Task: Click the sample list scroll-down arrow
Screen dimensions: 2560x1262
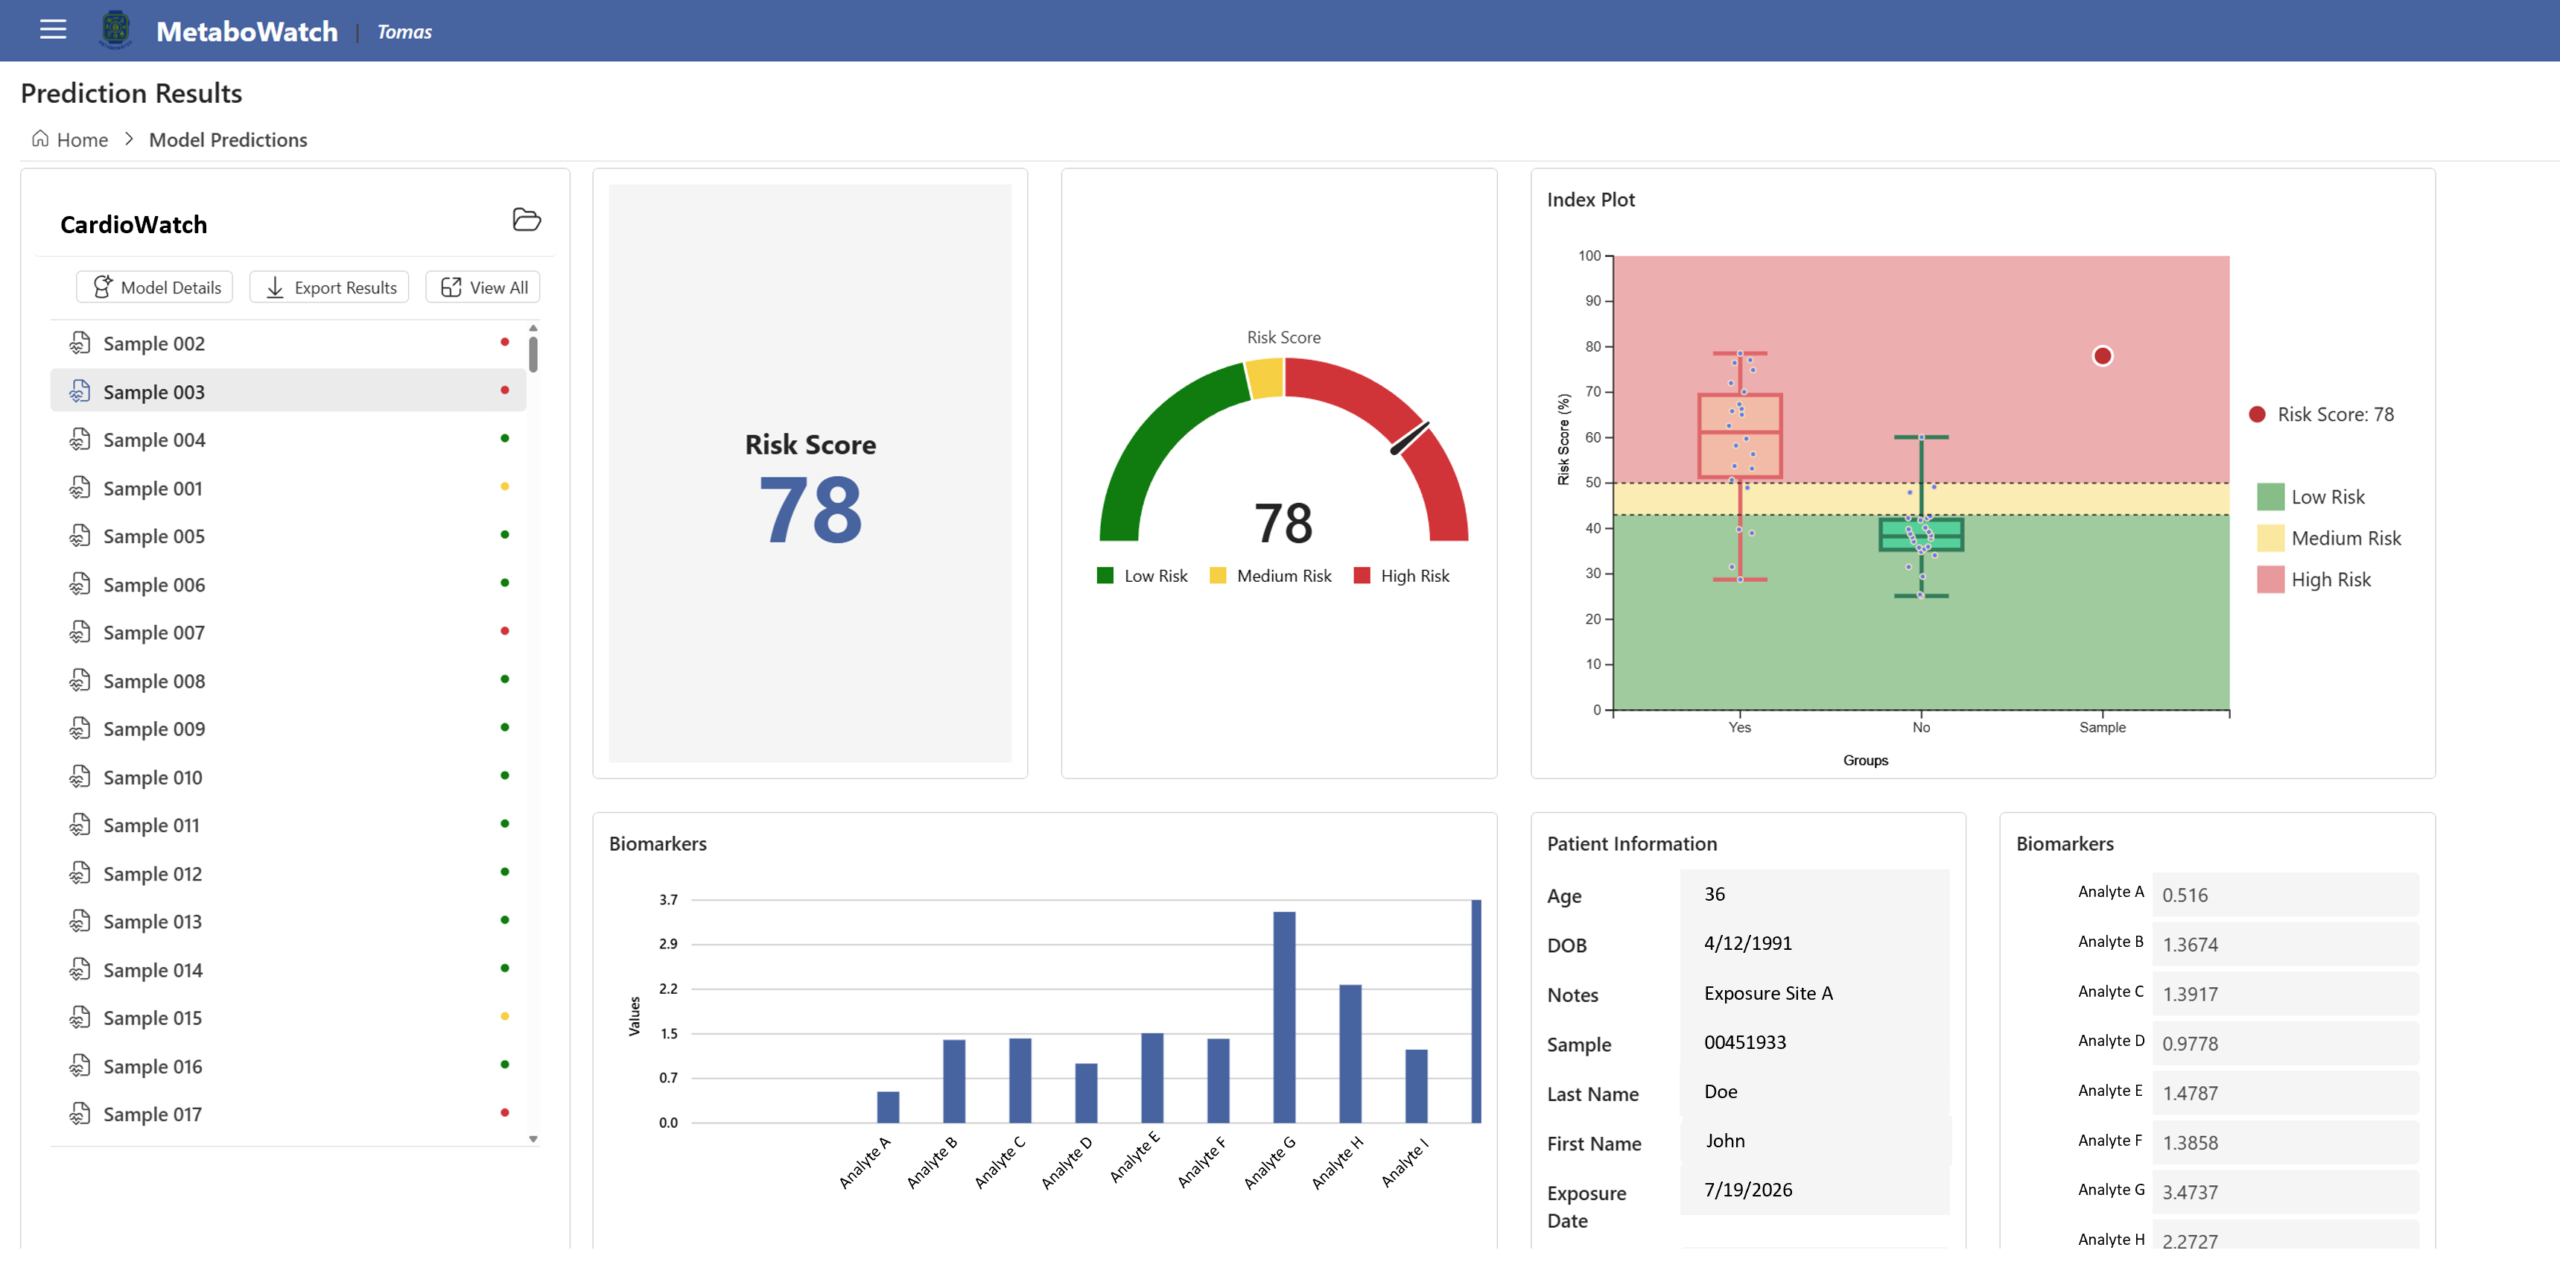Action: point(533,1138)
